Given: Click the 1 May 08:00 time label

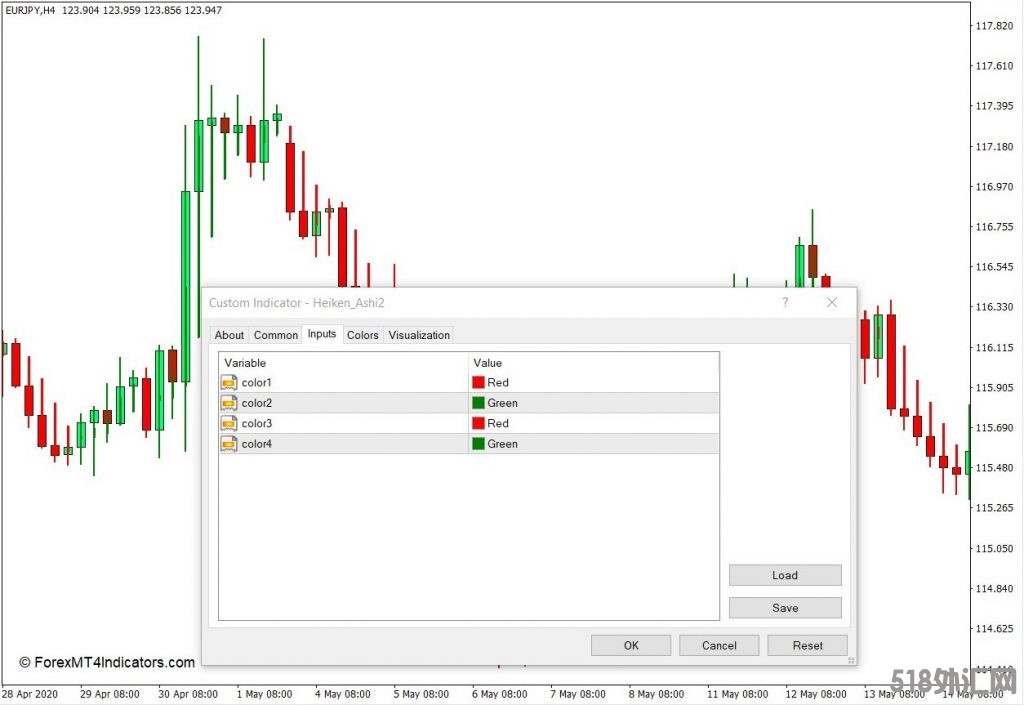Looking at the screenshot, I should (x=264, y=694).
